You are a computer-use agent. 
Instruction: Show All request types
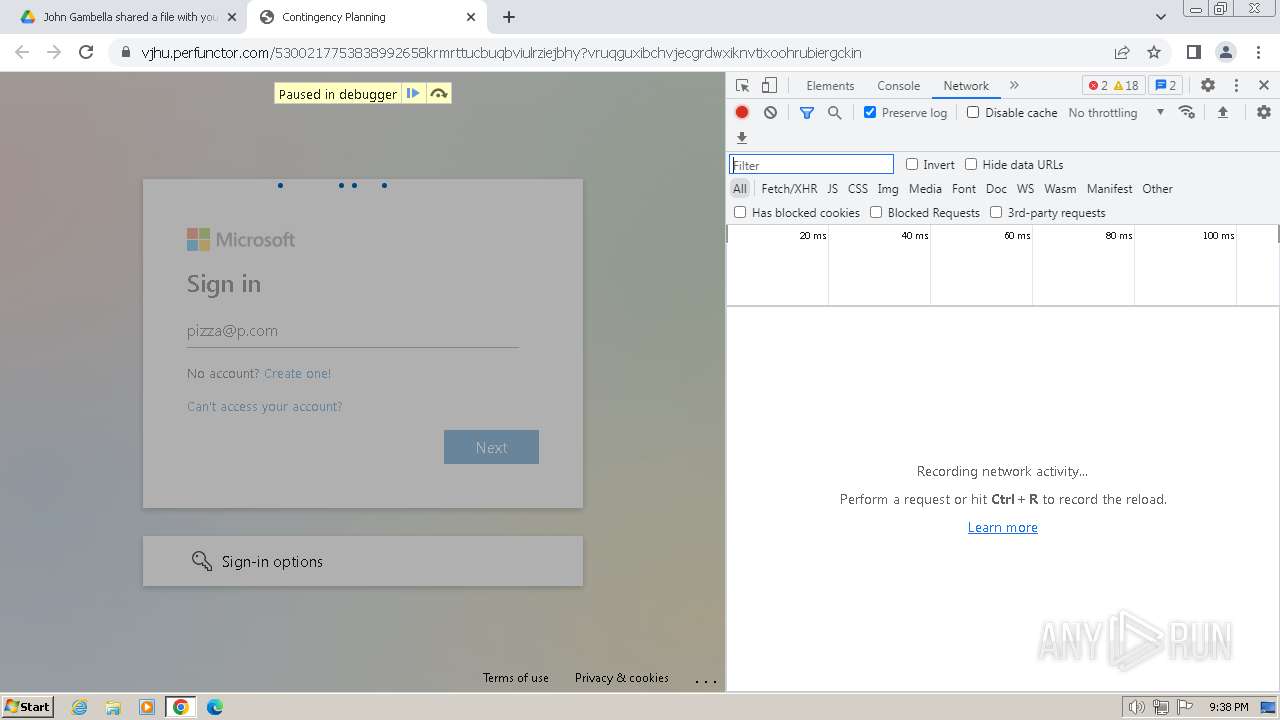click(x=739, y=189)
